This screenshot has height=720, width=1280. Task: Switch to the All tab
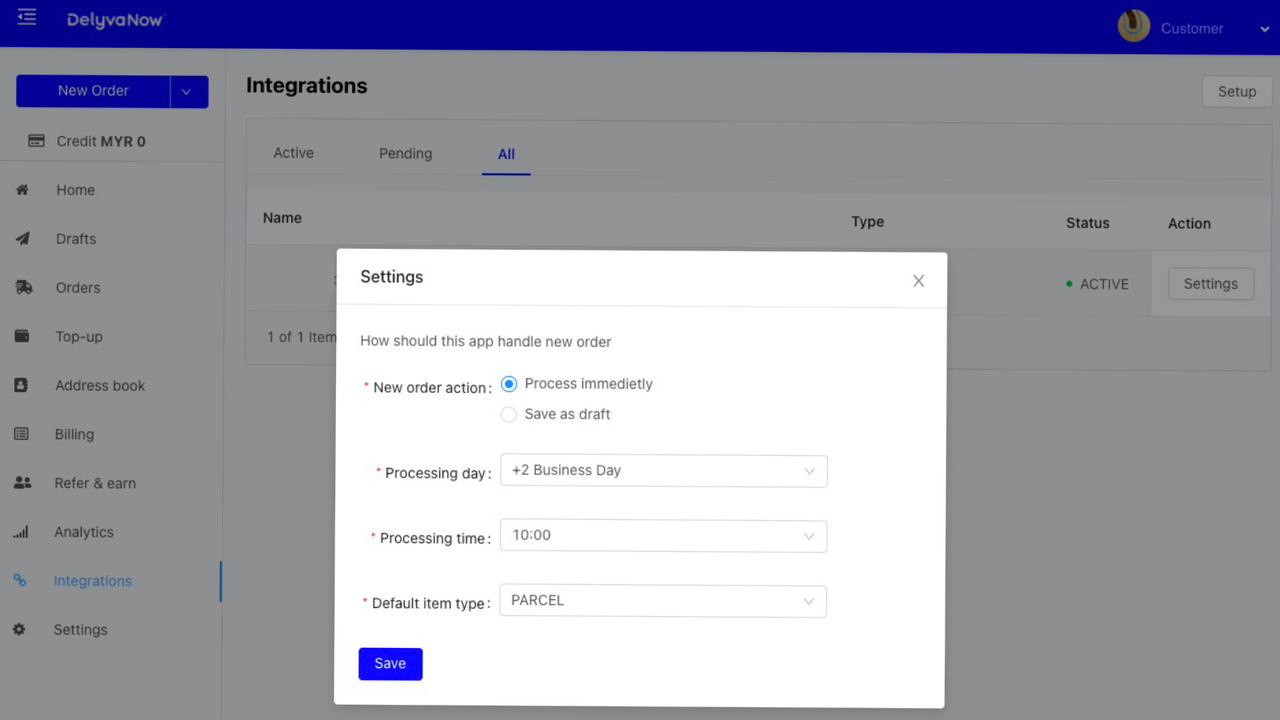[506, 154]
